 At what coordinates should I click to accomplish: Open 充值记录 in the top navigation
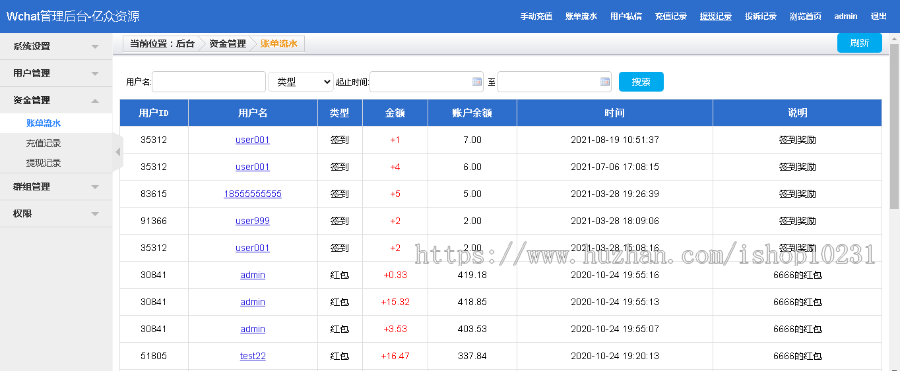point(671,17)
